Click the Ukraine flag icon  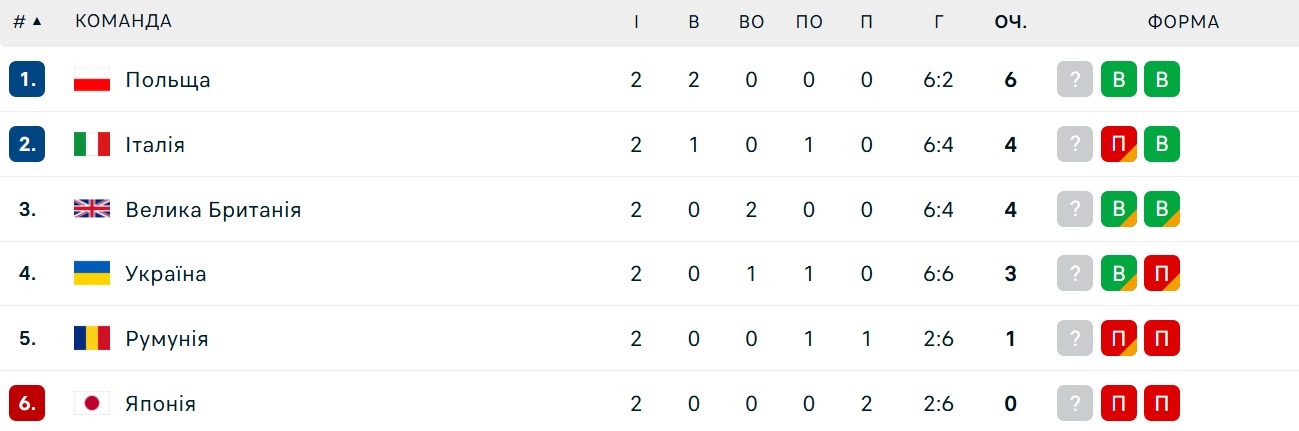(x=92, y=274)
